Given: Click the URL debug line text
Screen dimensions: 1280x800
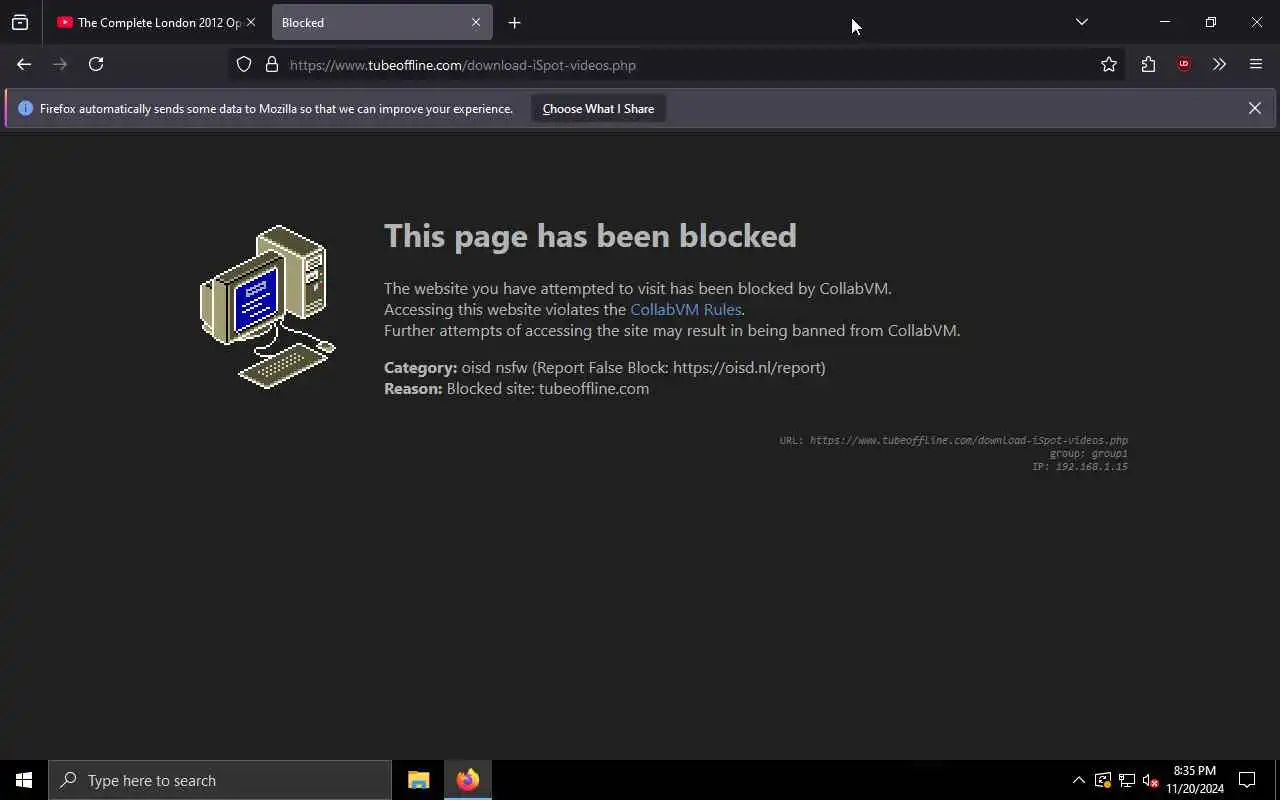Looking at the screenshot, I should [x=953, y=440].
